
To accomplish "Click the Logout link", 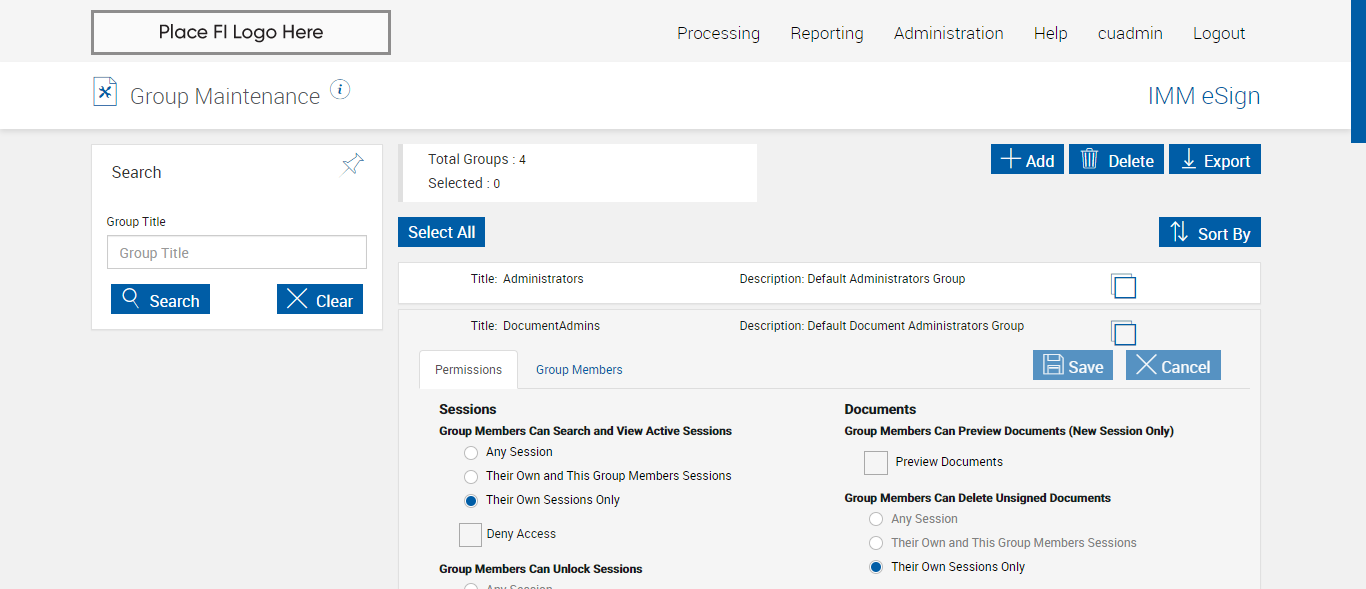I will click(1219, 33).
